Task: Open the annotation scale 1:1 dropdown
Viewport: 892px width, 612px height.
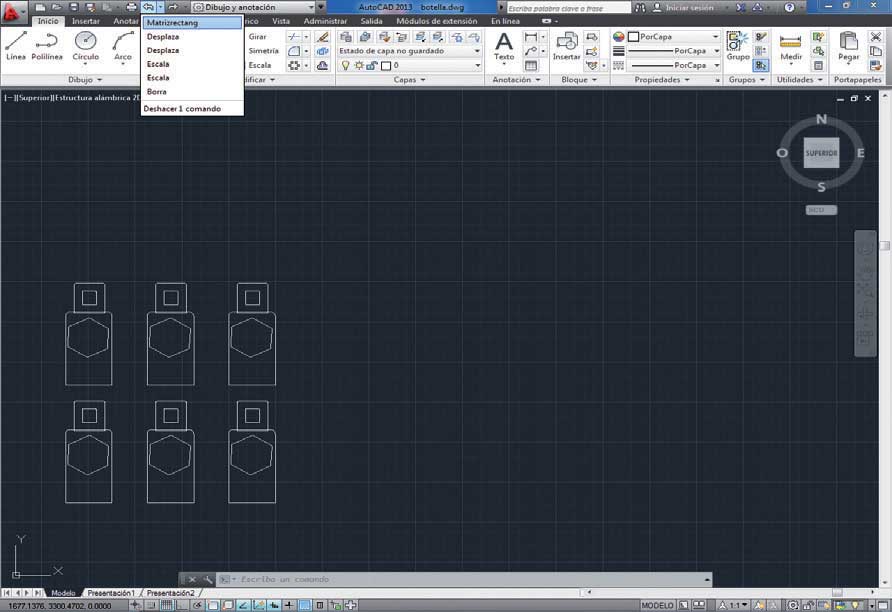Action: pyautogui.click(x=735, y=606)
